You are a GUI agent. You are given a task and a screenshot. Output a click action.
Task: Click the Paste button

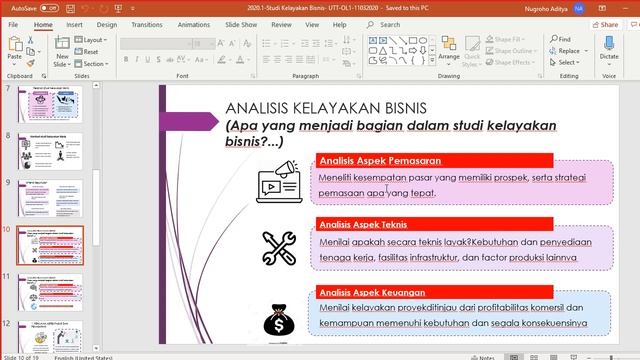tap(15, 51)
